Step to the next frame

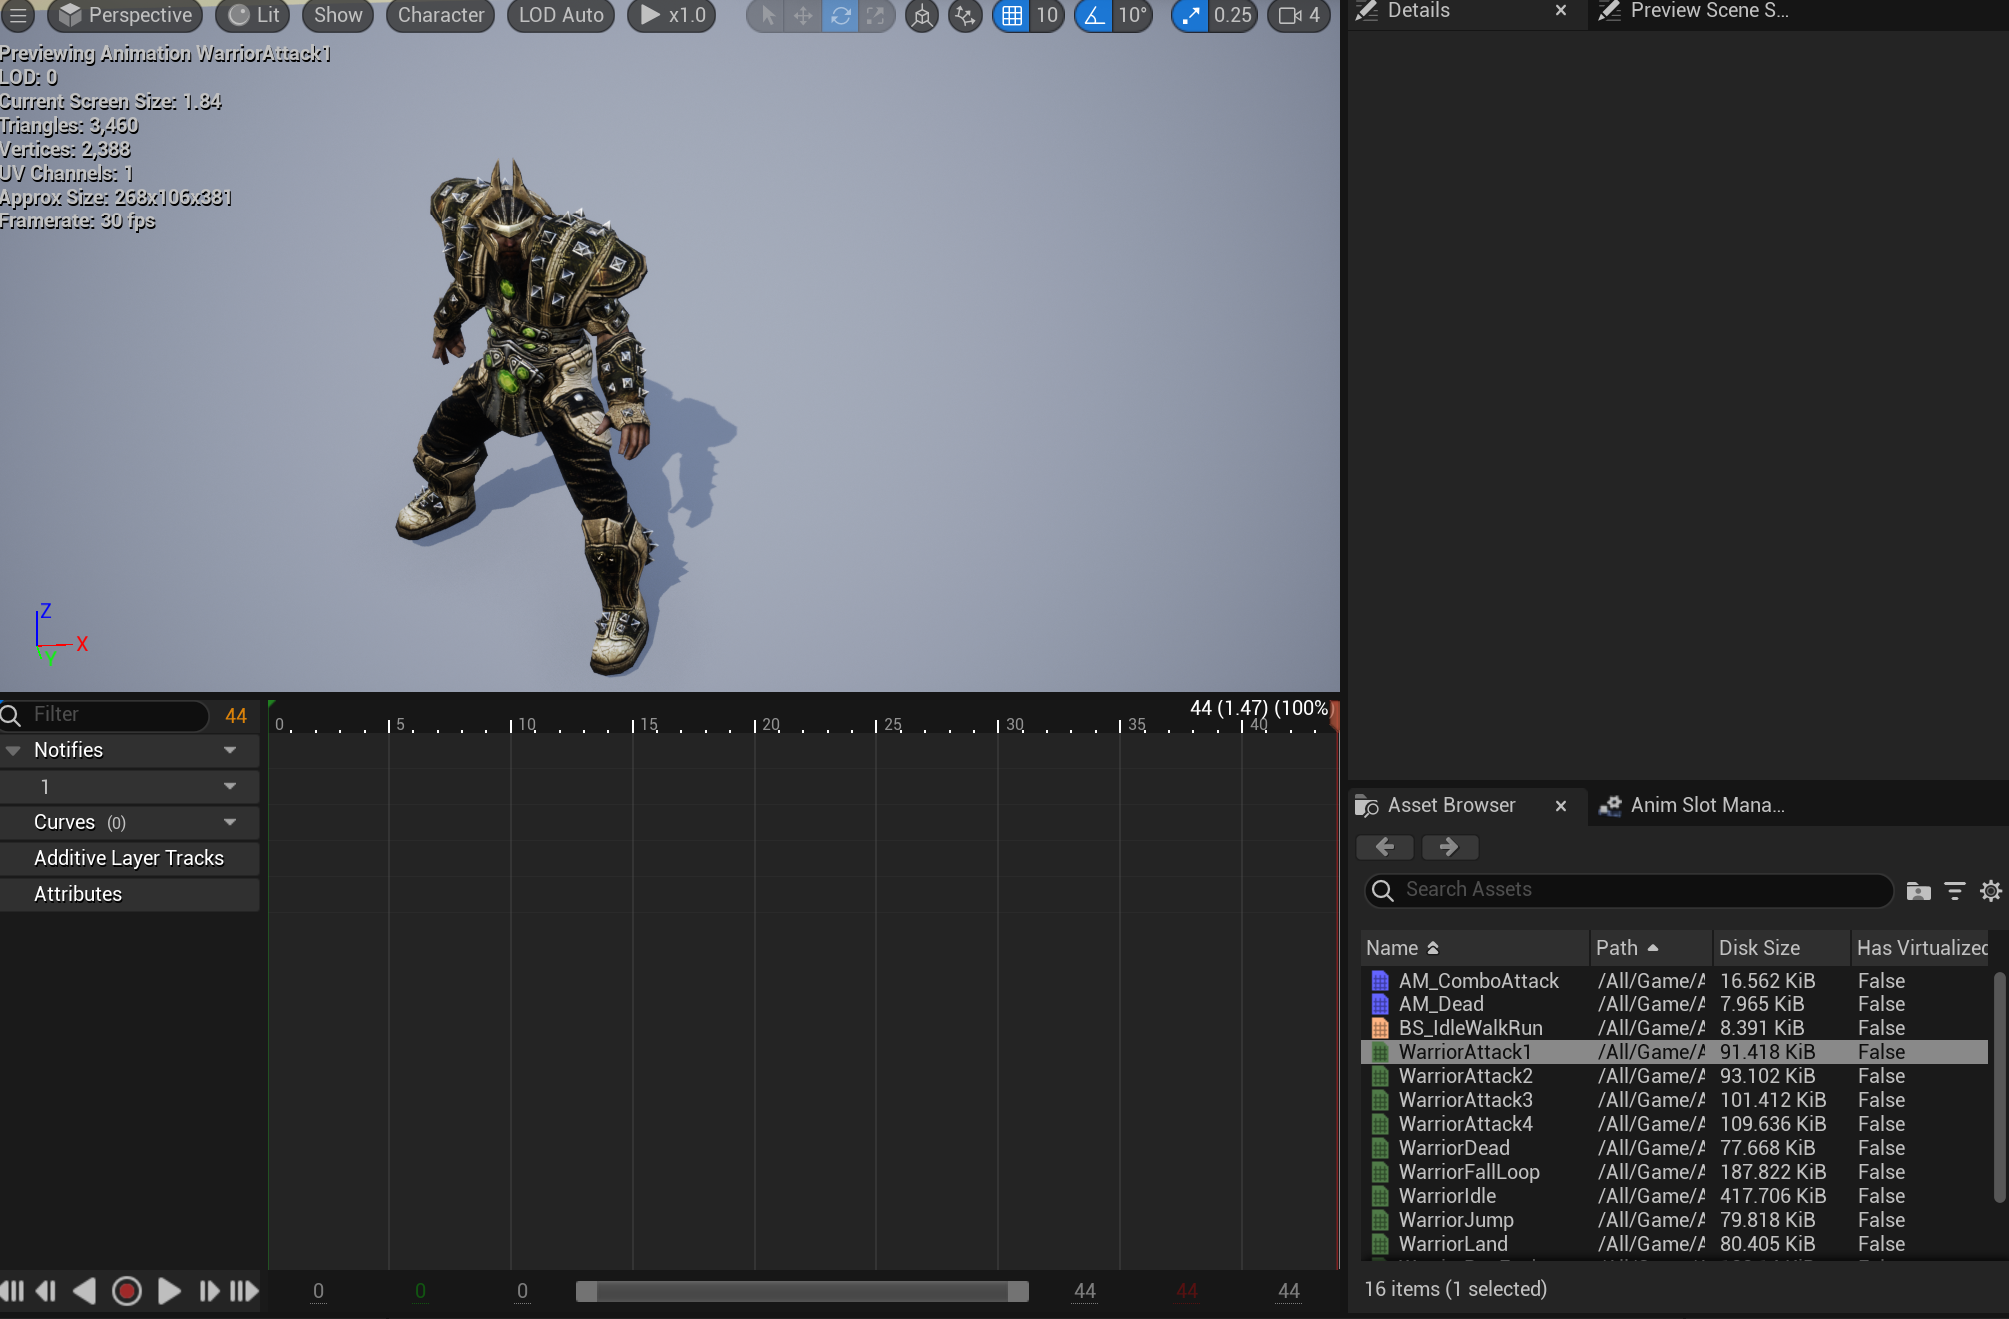coord(208,1291)
